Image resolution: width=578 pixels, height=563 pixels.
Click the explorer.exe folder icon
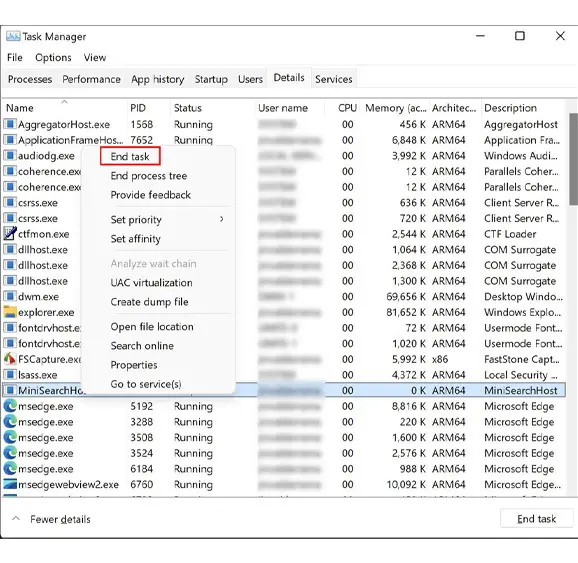[10, 312]
